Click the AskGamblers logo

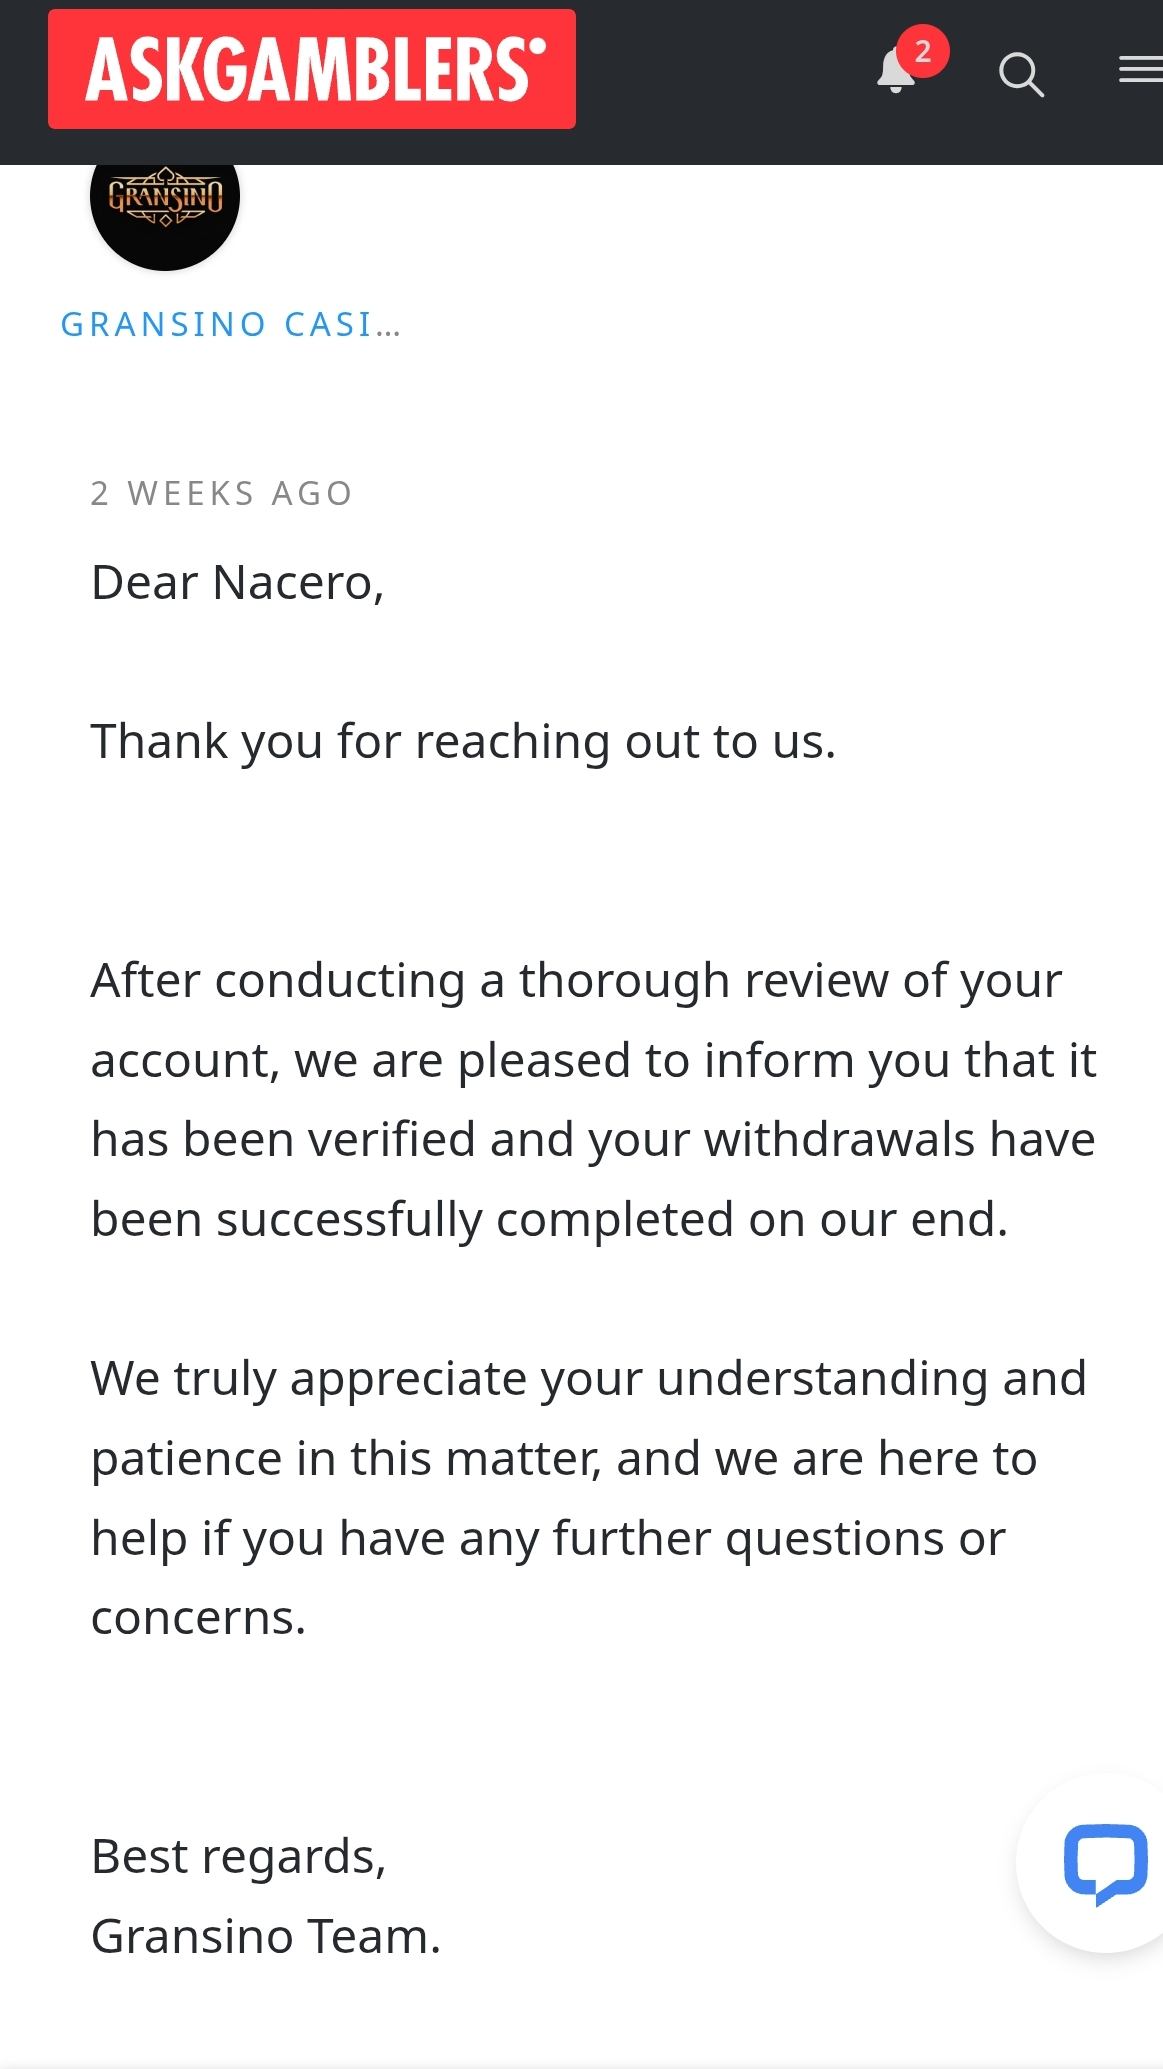(312, 69)
